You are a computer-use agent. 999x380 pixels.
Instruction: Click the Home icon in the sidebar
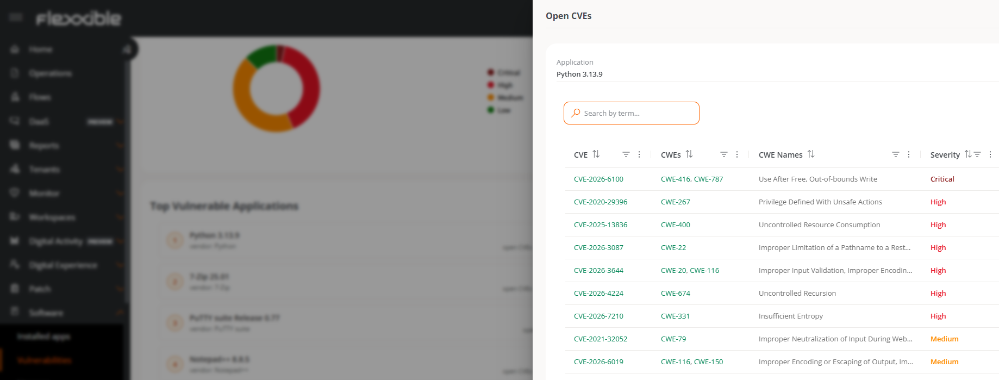point(15,49)
